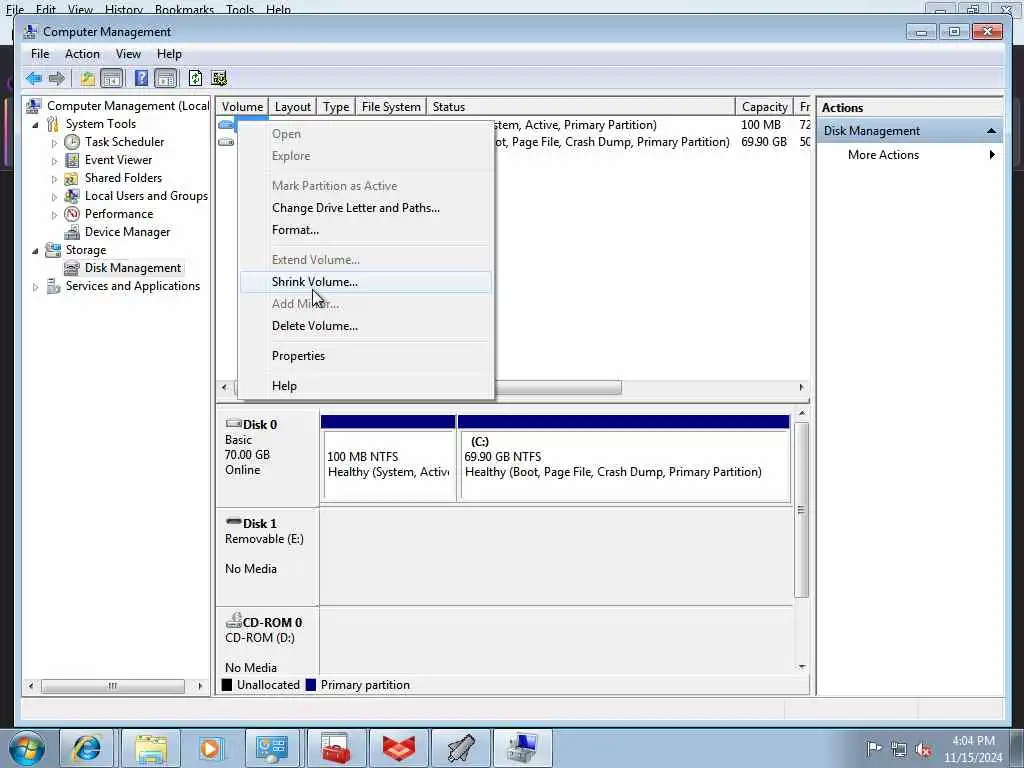Click the Back arrow toolbar icon
Image resolution: width=1024 pixels, height=768 pixels.
33,79
